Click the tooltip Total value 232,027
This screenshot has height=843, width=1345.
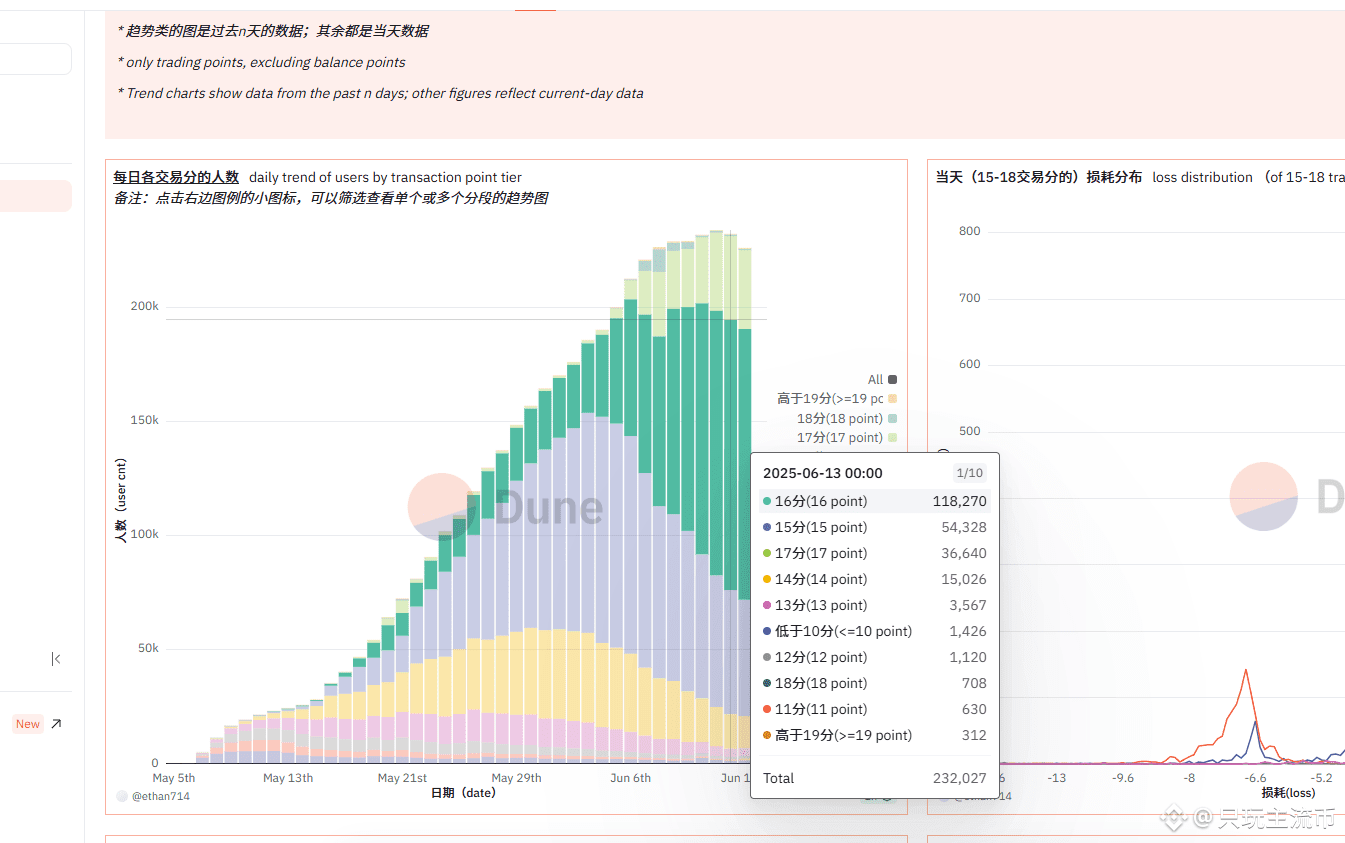coord(959,778)
